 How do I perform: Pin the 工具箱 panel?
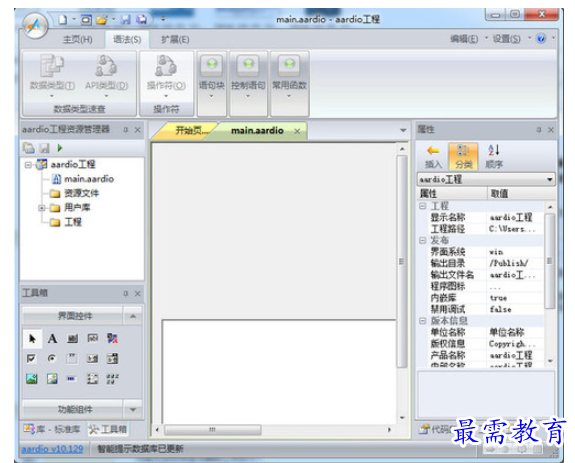coord(126,293)
